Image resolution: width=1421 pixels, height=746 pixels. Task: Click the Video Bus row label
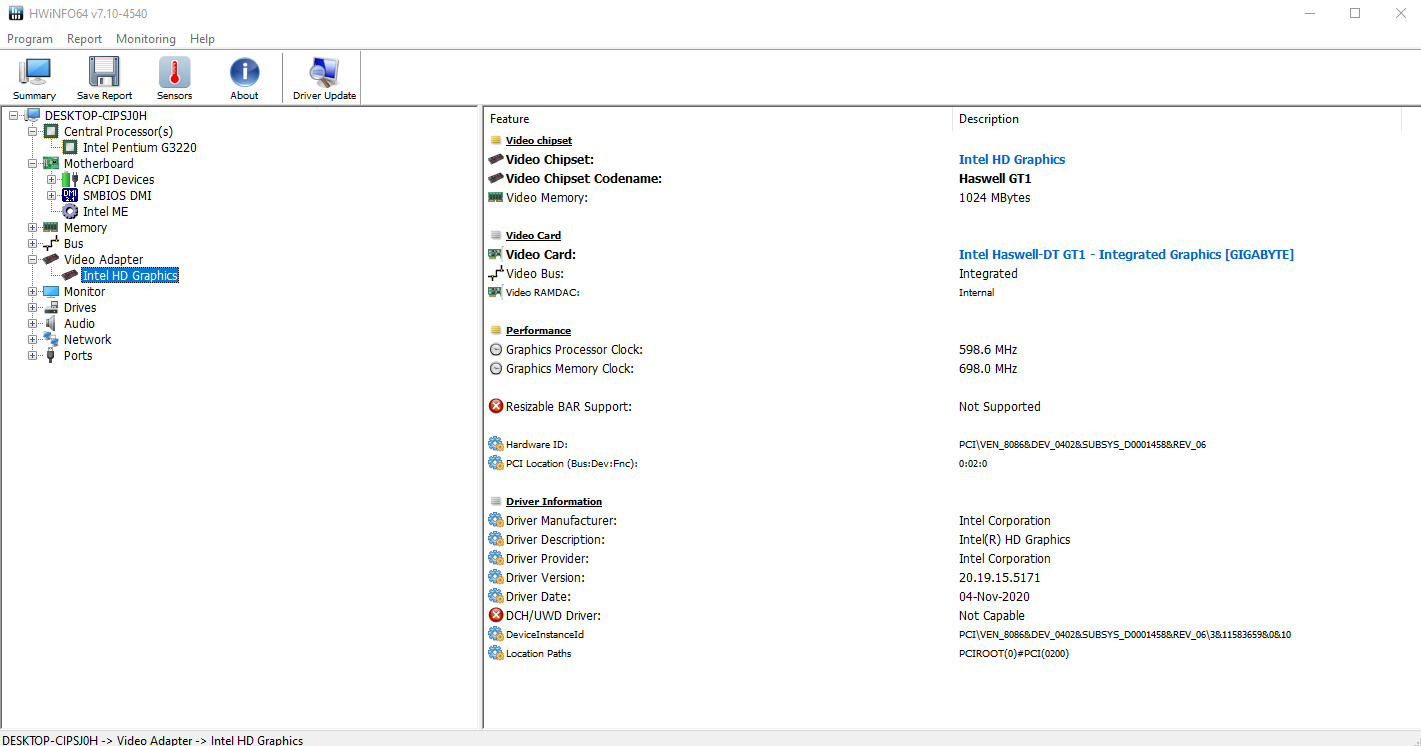(535, 273)
